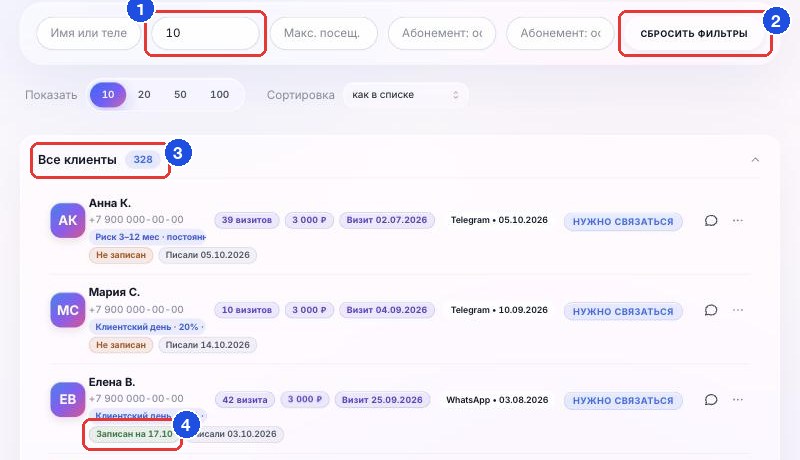800x460 pixels.
Task: Click the 10 визитов badge
Action: tap(246, 310)
